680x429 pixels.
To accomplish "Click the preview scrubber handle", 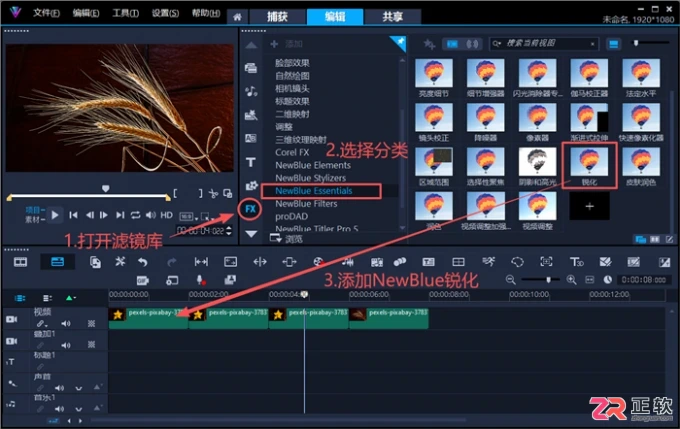I will [x=105, y=189].
